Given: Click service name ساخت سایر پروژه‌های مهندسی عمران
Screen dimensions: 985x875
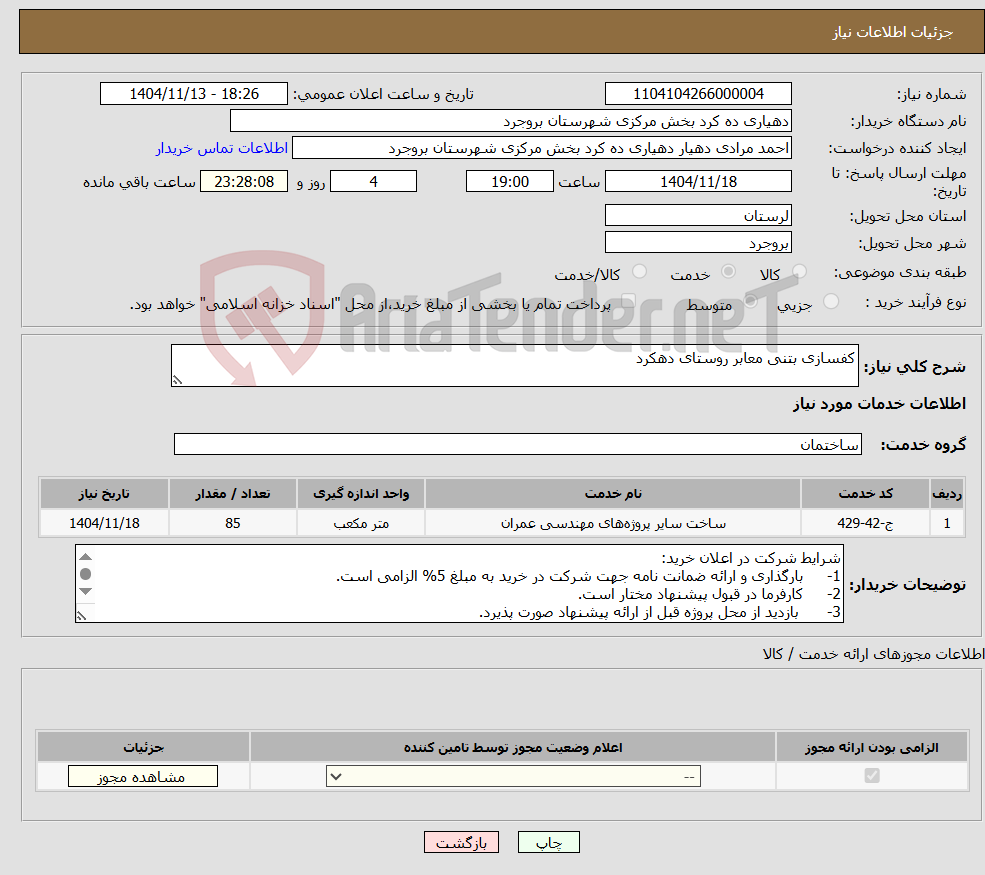Looking at the screenshot, I should coord(613,523).
